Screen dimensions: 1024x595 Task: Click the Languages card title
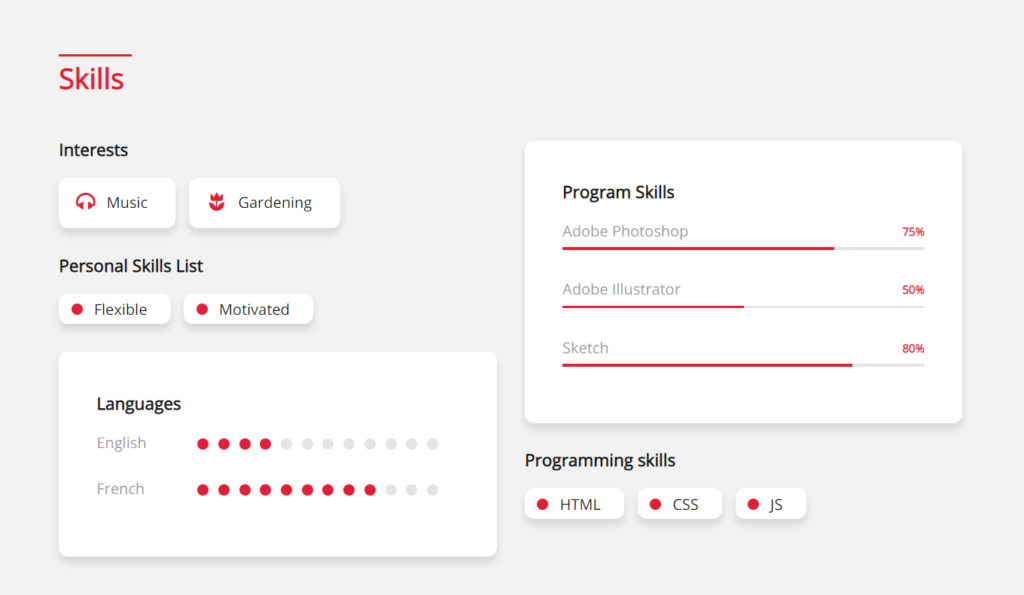tap(138, 404)
